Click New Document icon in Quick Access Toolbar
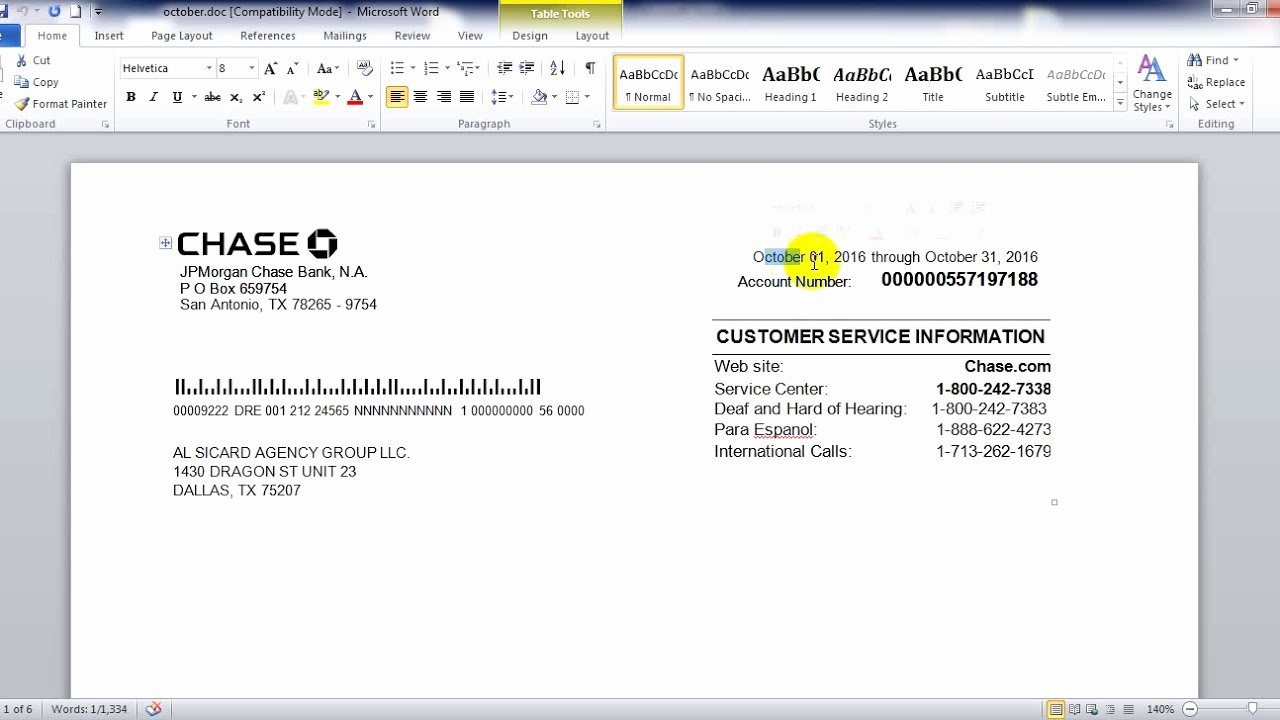 76,11
